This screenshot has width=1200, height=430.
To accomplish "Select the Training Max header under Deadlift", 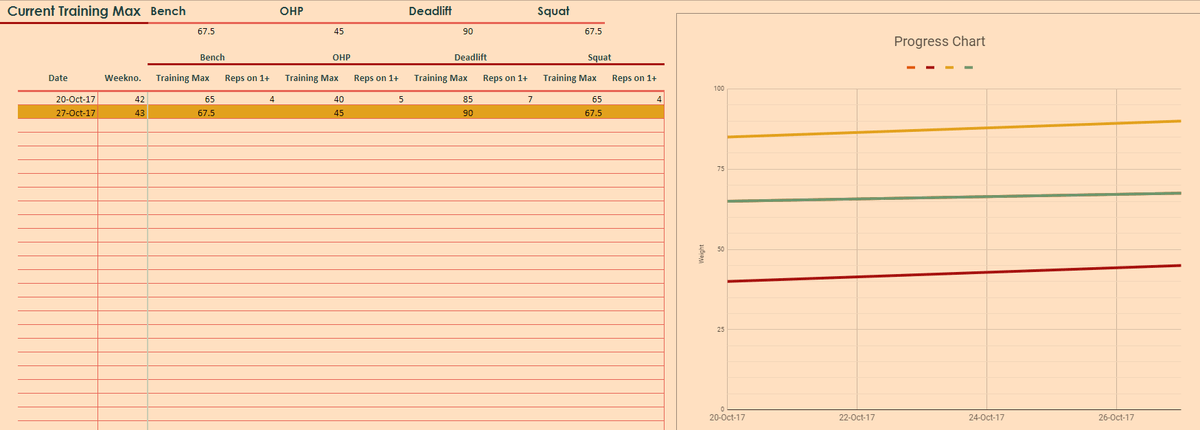I will click(x=441, y=78).
